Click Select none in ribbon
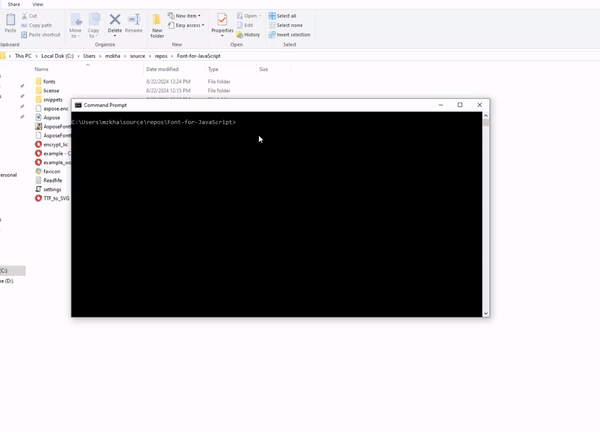Image resolution: width=600 pixels, height=432 pixels. (x=287, y=25)
